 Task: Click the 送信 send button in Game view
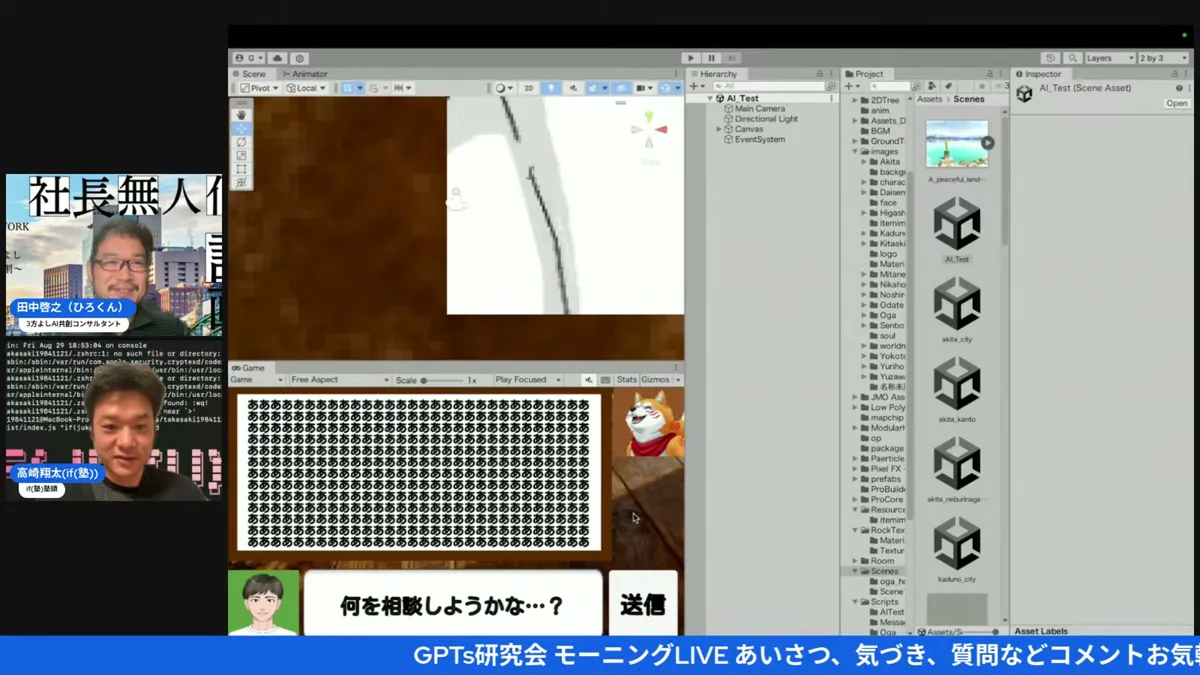(643, 604)
